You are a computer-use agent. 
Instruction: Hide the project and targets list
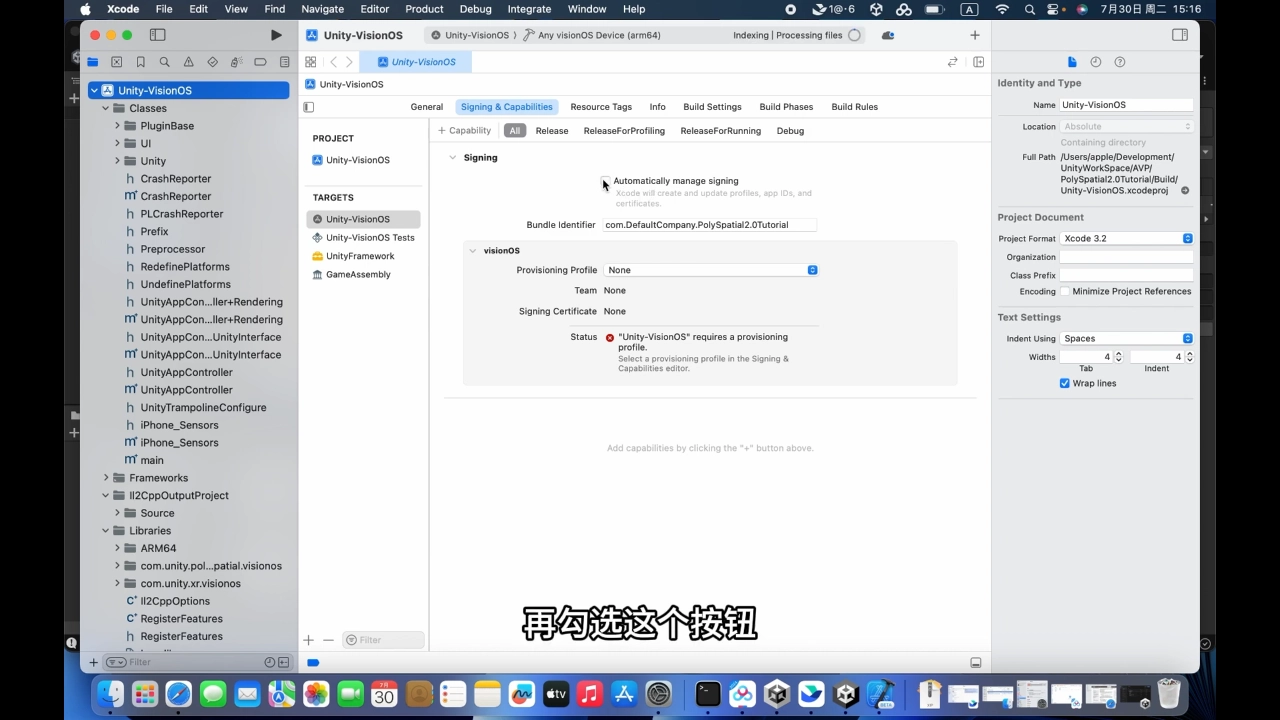(309, 107)
